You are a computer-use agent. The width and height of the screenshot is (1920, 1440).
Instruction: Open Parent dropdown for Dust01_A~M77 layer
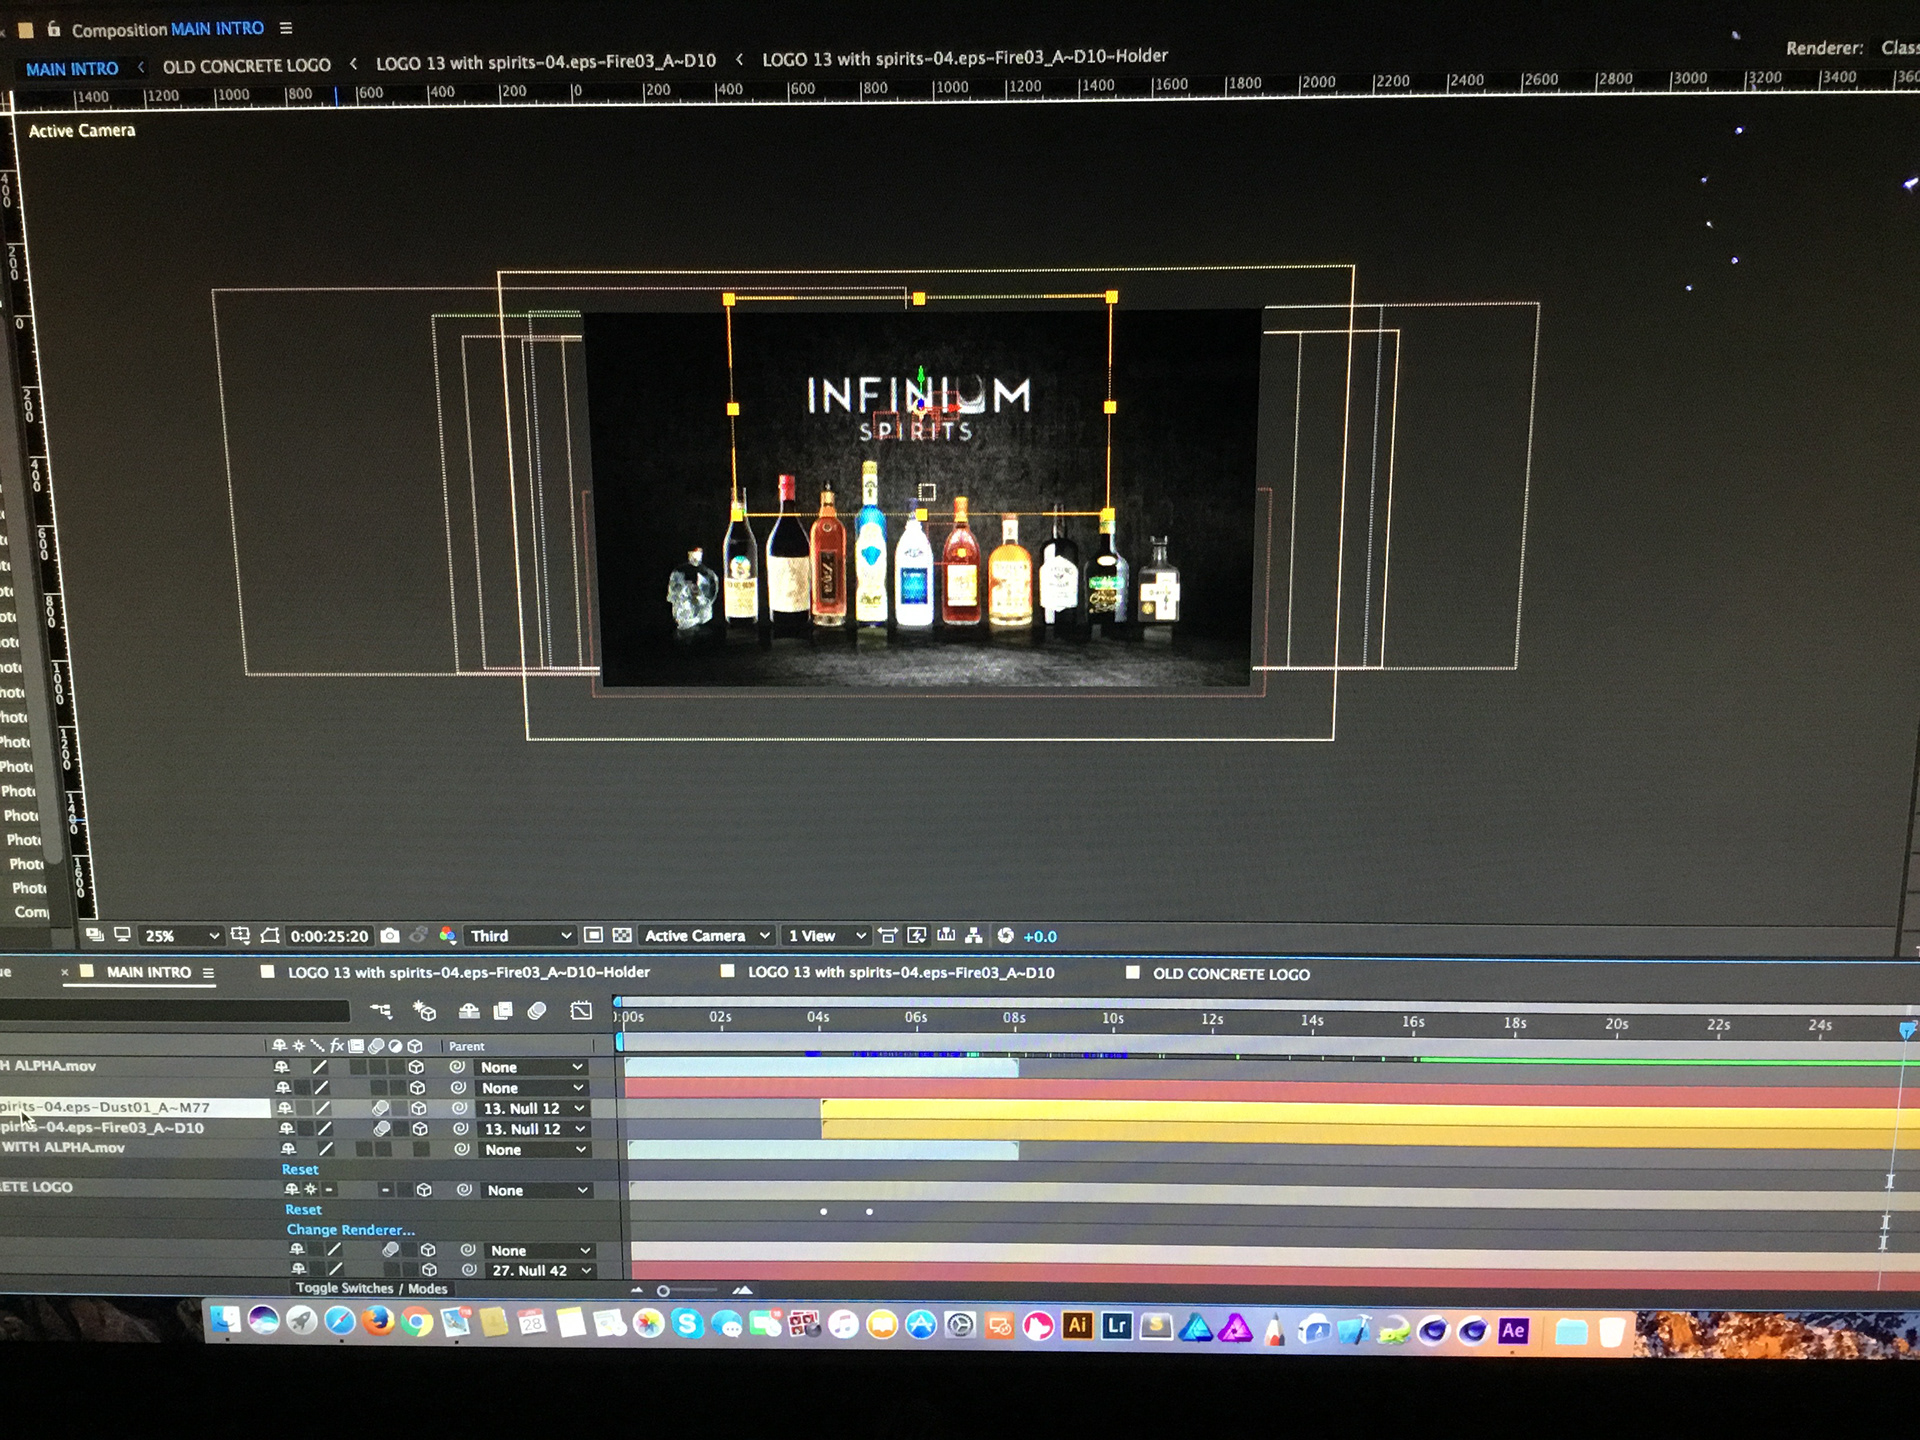[x=534, y=1108]
